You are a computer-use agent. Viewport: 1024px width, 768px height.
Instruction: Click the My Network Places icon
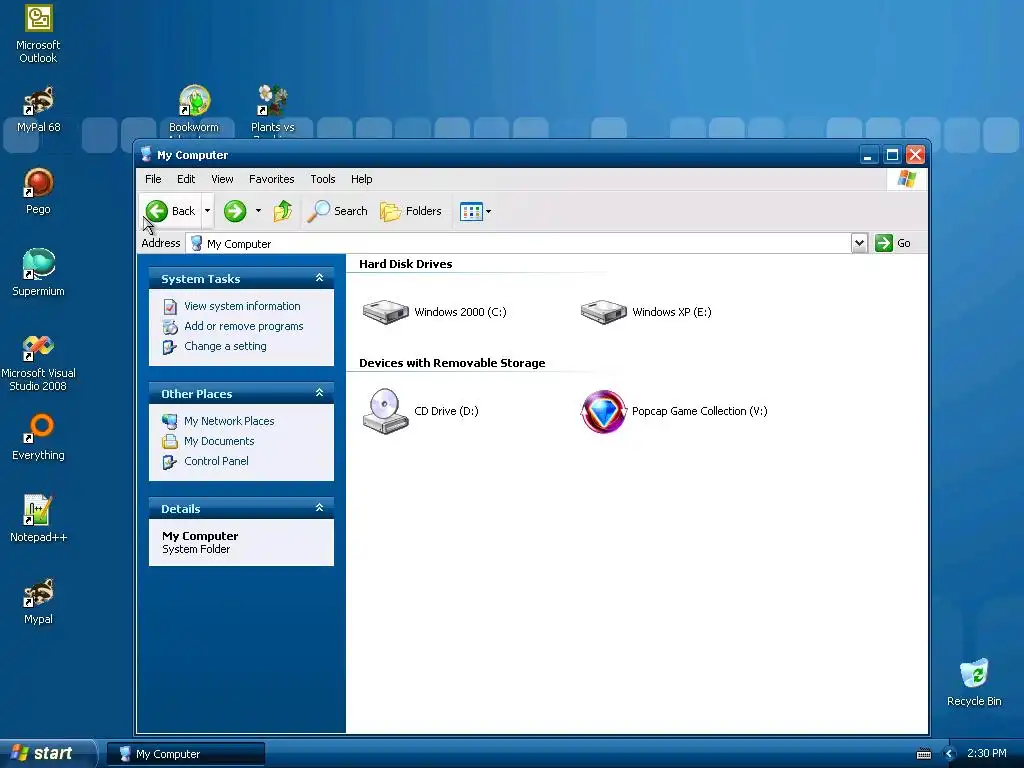(x=170, y=421)
